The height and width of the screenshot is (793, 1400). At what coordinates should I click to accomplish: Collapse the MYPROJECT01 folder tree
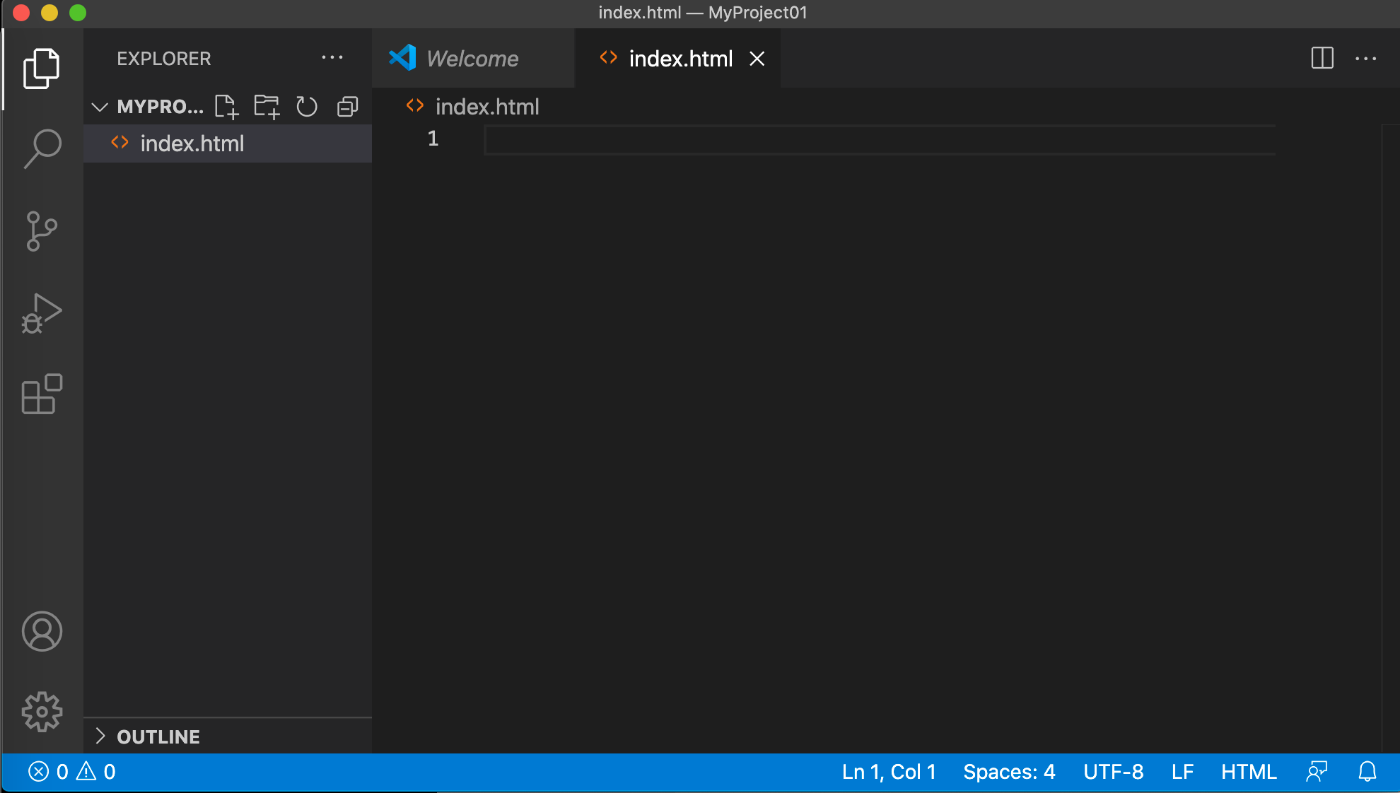click(99, 106)
